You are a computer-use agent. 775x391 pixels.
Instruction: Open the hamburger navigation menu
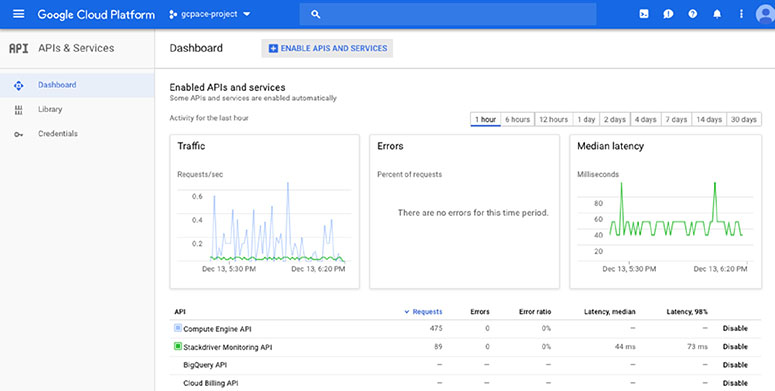18,14
